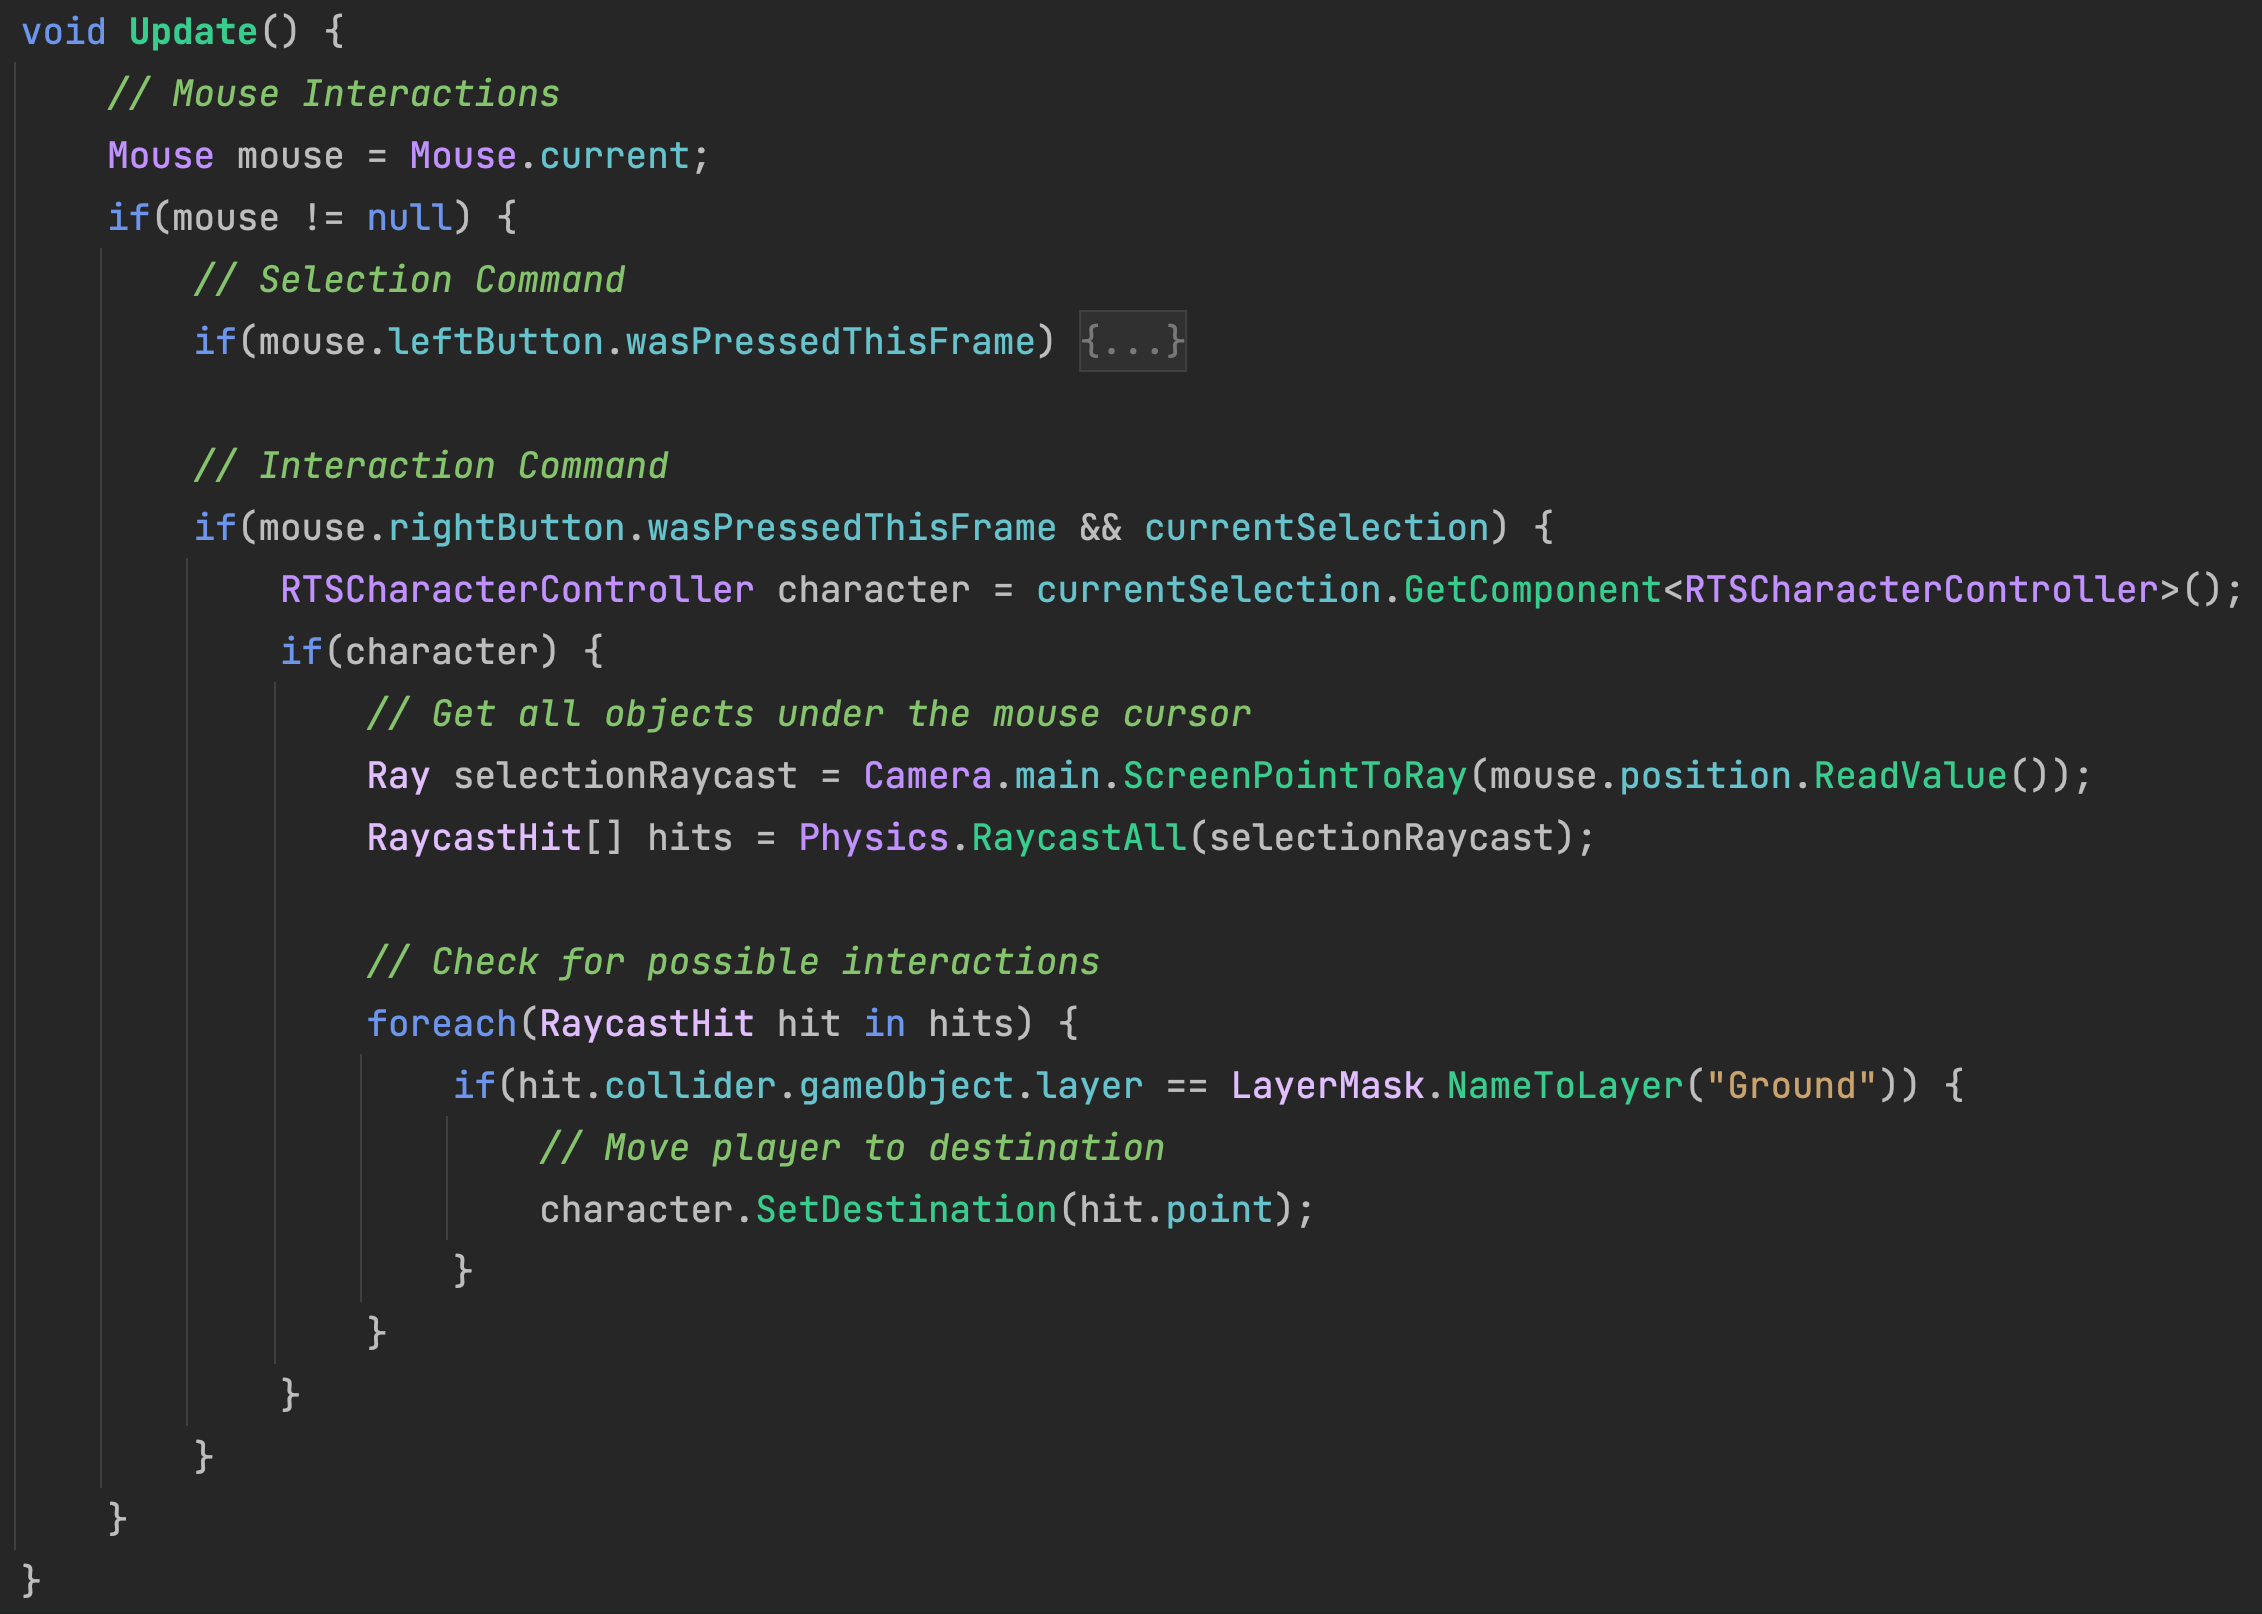This screenshot has height=1614, width=2262.
Task: Click the leftButton property
Action: 496,342
